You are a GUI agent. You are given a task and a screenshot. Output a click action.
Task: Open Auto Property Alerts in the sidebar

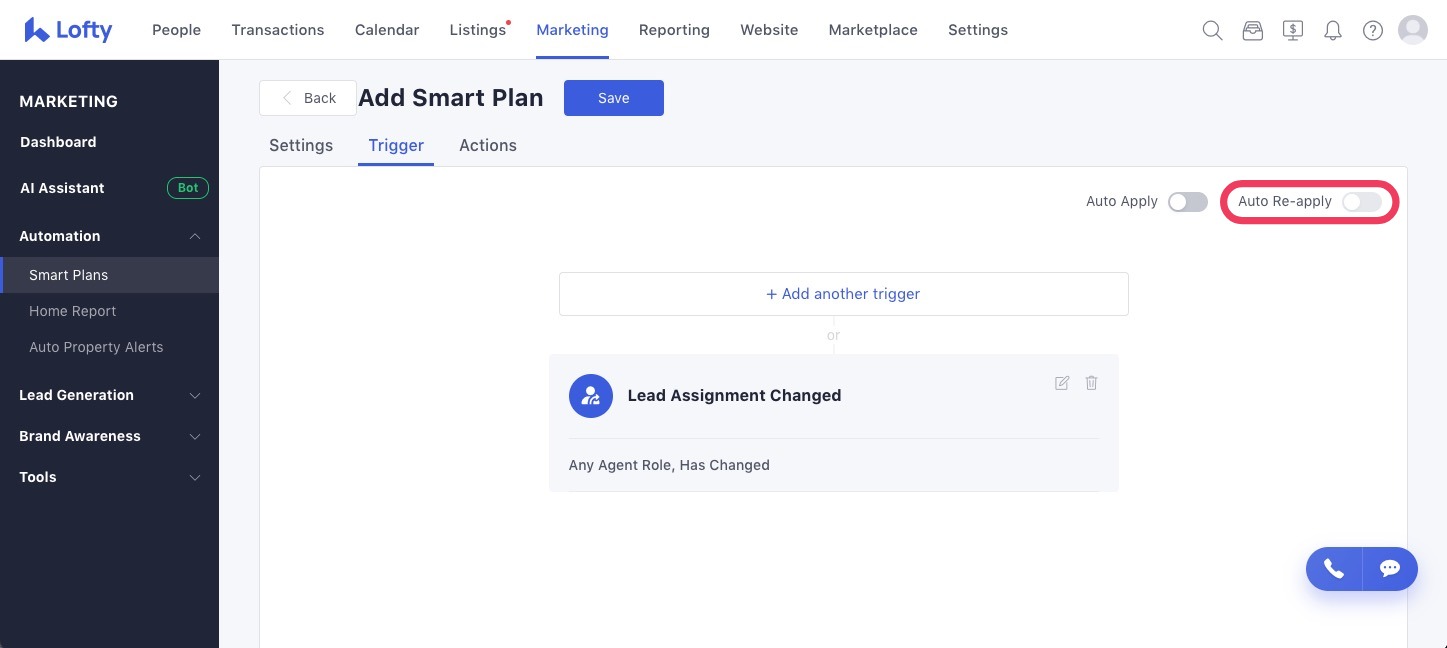pyautogui.click(x=96, y=347)
